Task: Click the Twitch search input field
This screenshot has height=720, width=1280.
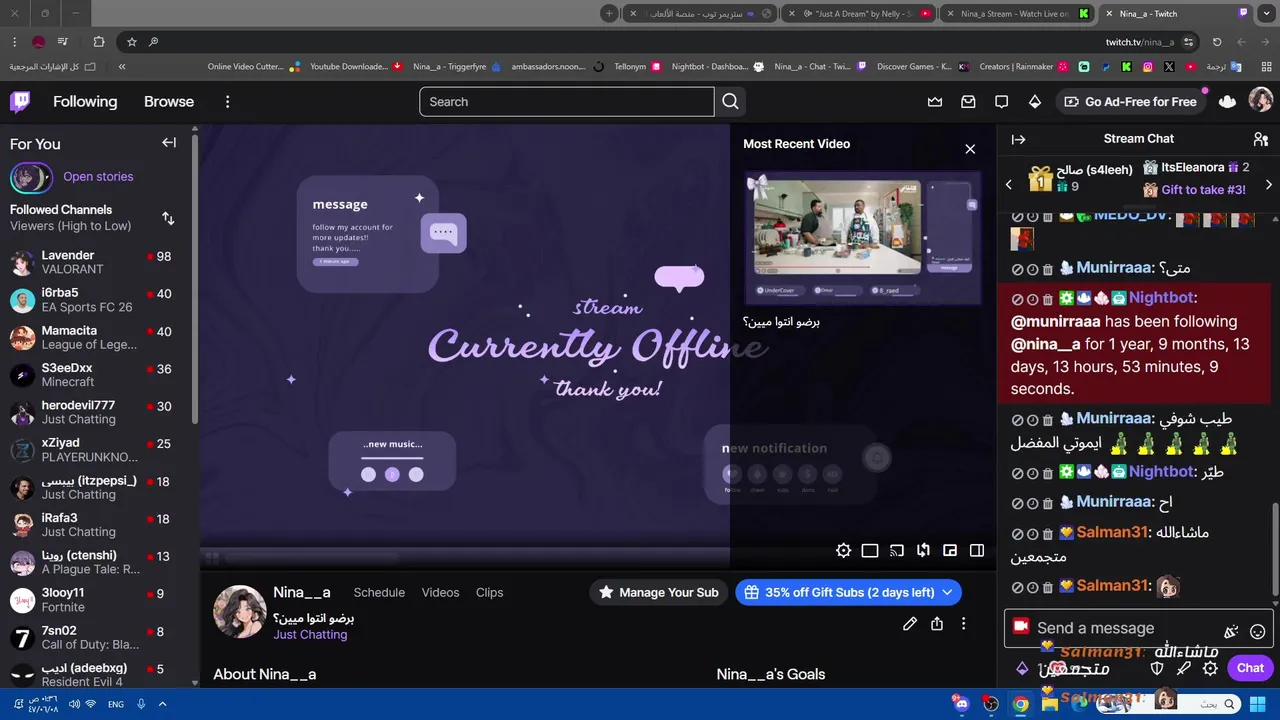Action: [567, 102]
